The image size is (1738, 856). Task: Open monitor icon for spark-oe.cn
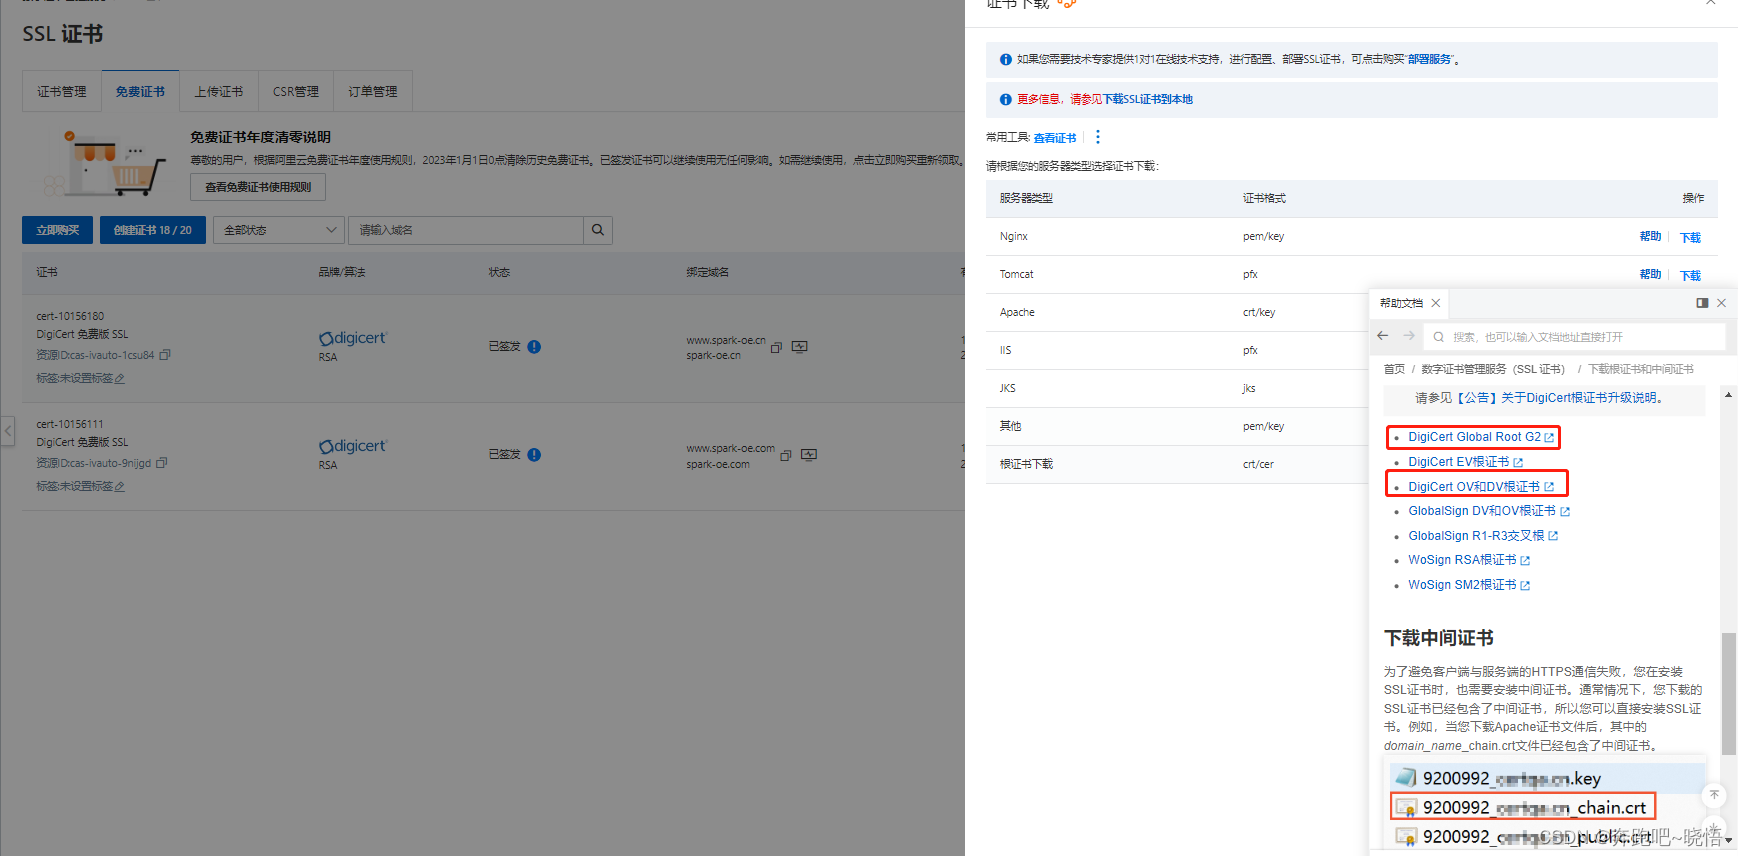click(799, 347)
